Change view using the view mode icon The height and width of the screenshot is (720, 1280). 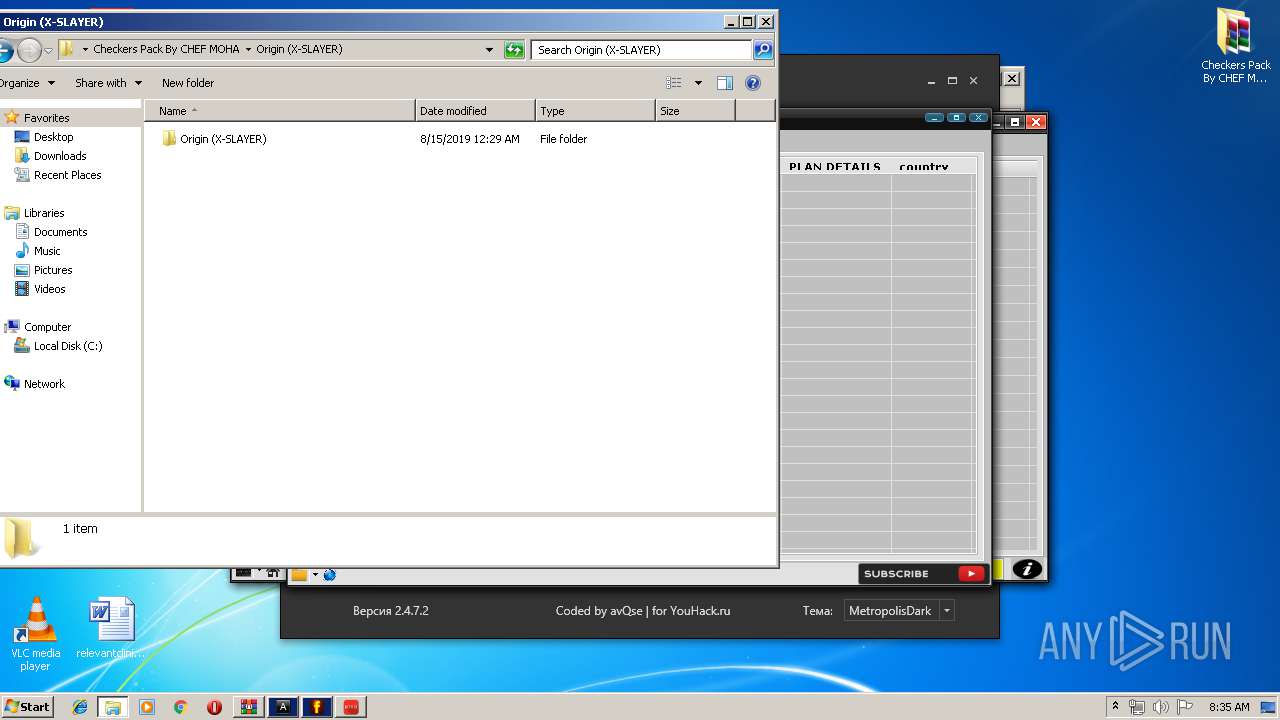[674, 83]
